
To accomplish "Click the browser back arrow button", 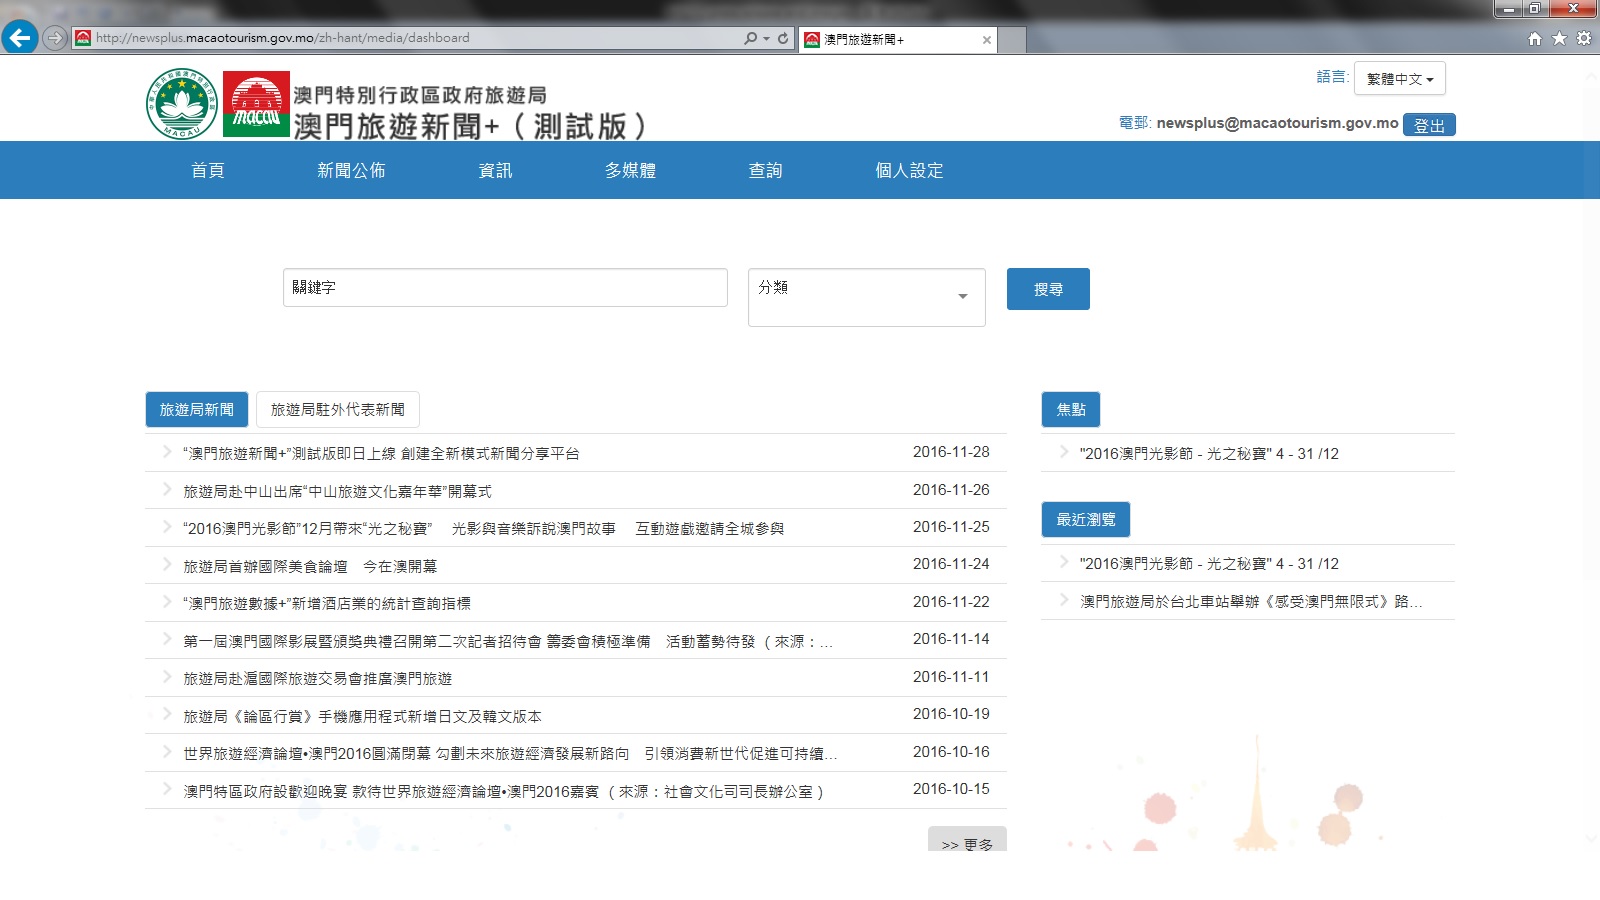I will [x=20, y=38].
